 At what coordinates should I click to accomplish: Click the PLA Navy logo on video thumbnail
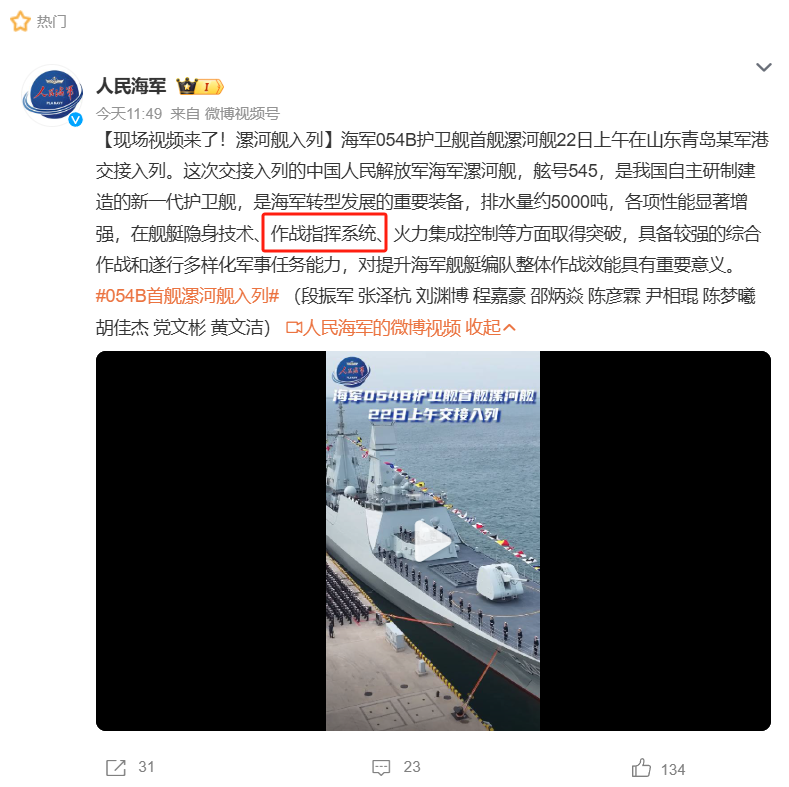351,371
